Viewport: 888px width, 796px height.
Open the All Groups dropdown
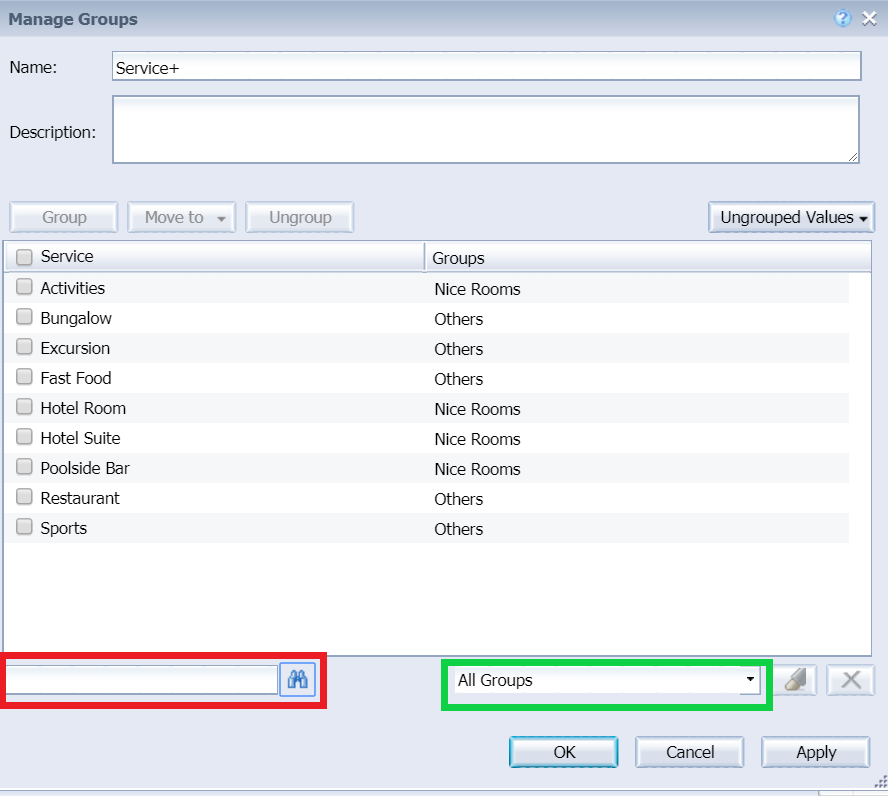tap(606, 680)
